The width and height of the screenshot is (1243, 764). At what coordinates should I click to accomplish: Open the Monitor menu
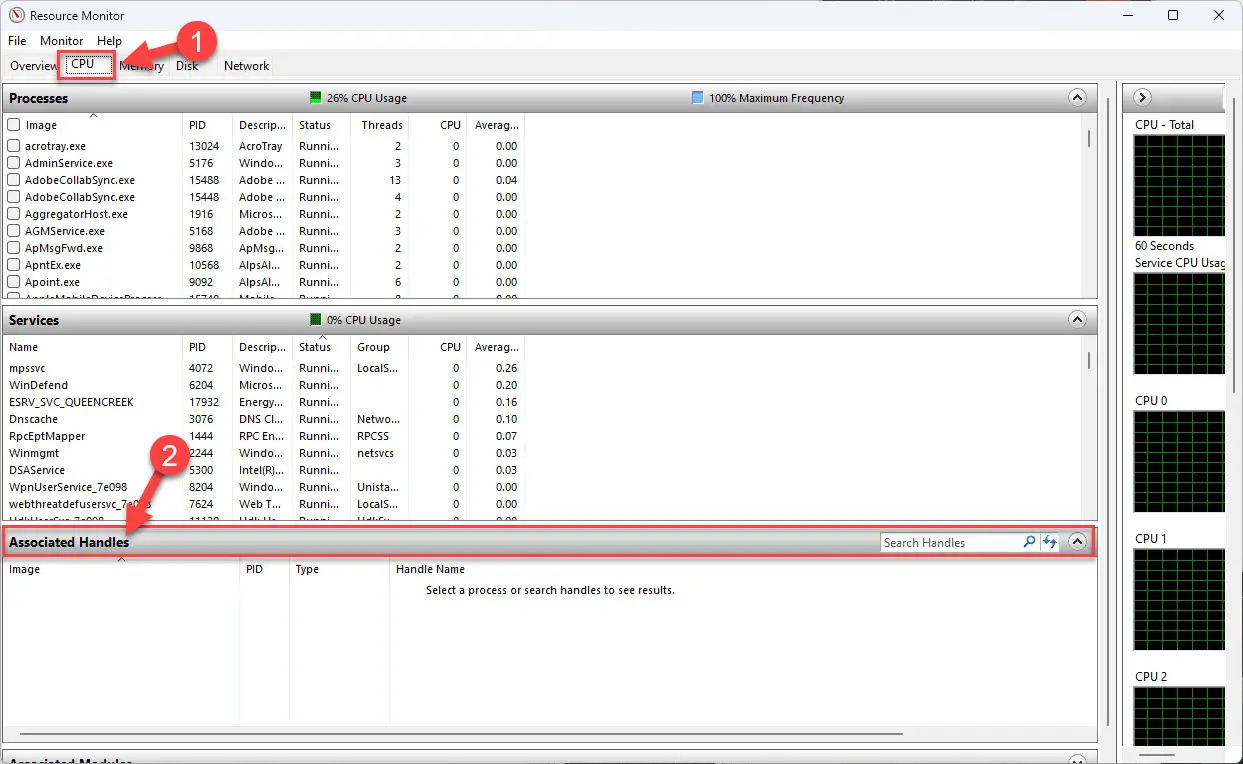pos(61,41)
